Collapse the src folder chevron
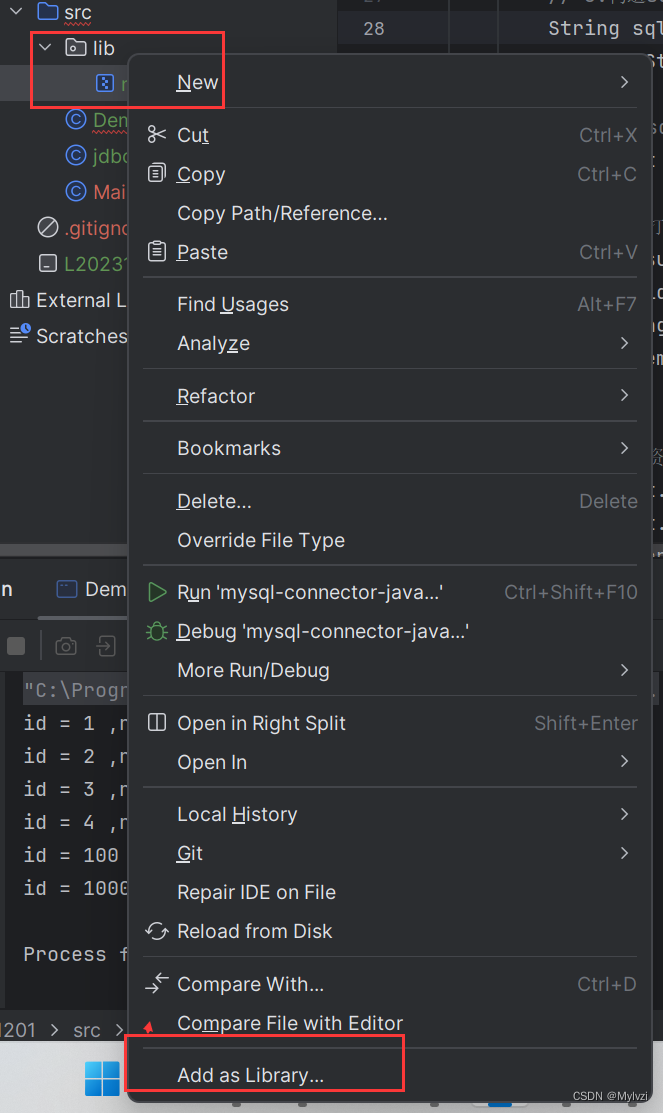Viewport: 663px width, 1113px height. [x=16, y=11]
